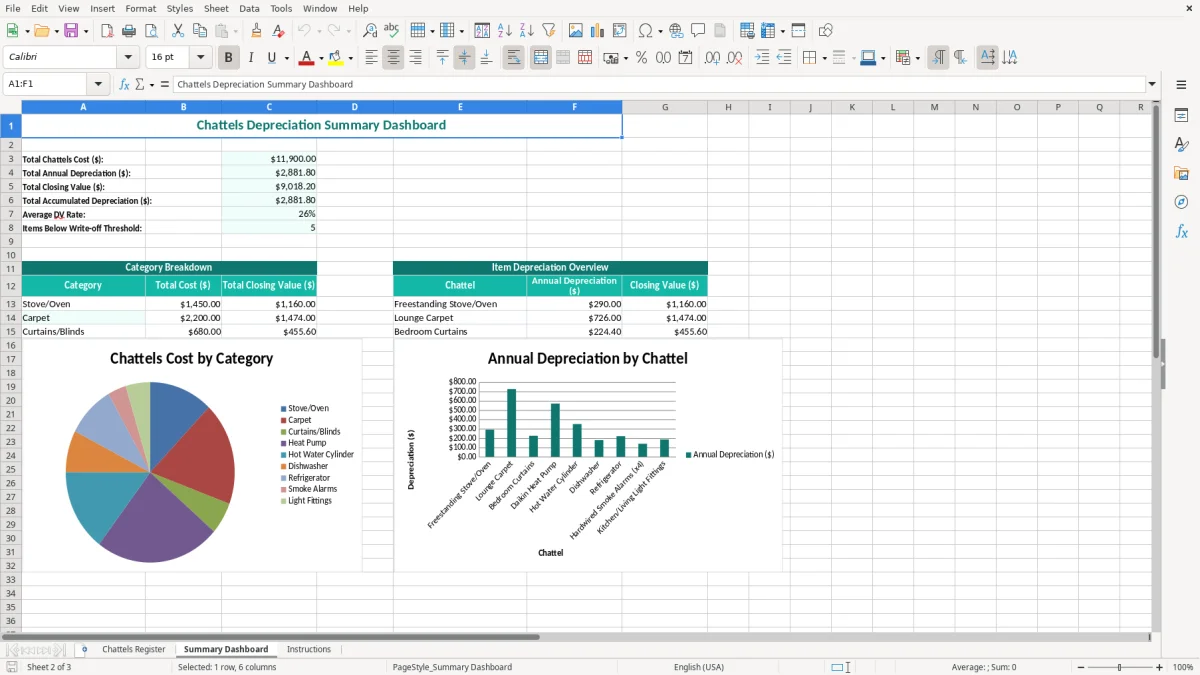Viewport: 1200px width, 675px height.
Task: Toggle Underline formatting
Action: [x=271, y=58]
